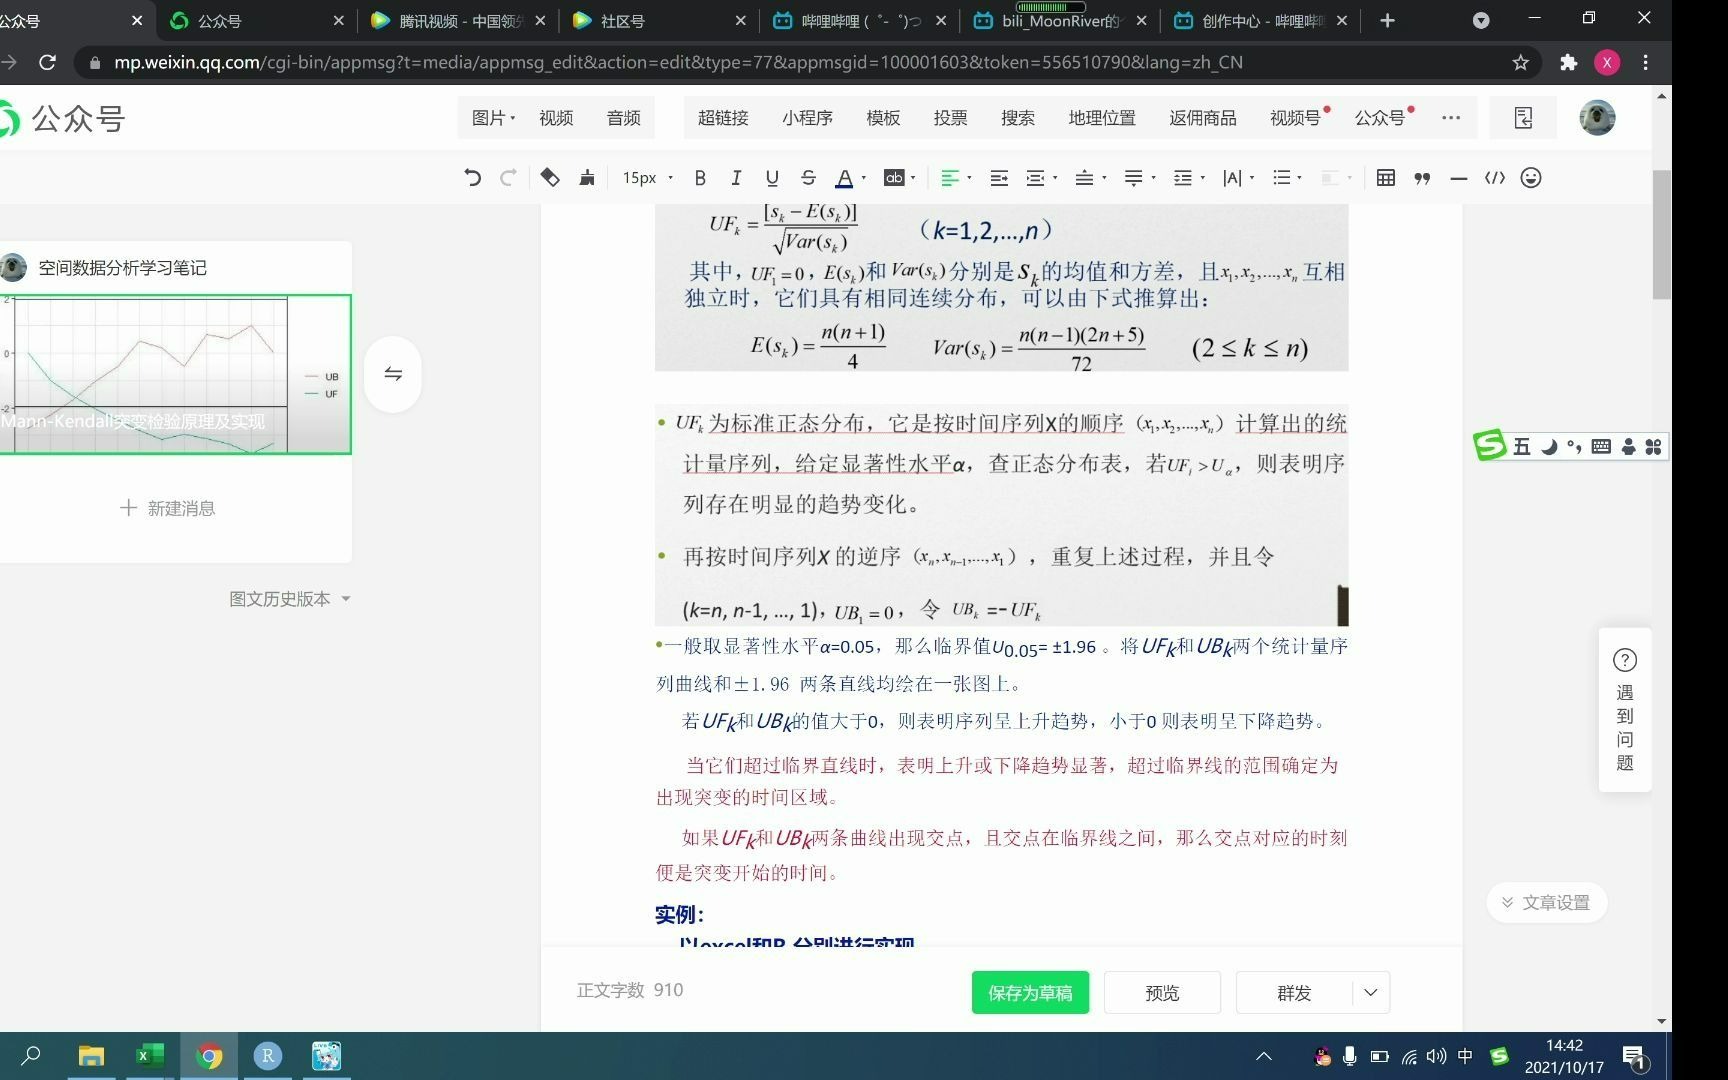Insert a table with the grid icon
This screenshot has width=1728, height=1080.
1386,178
